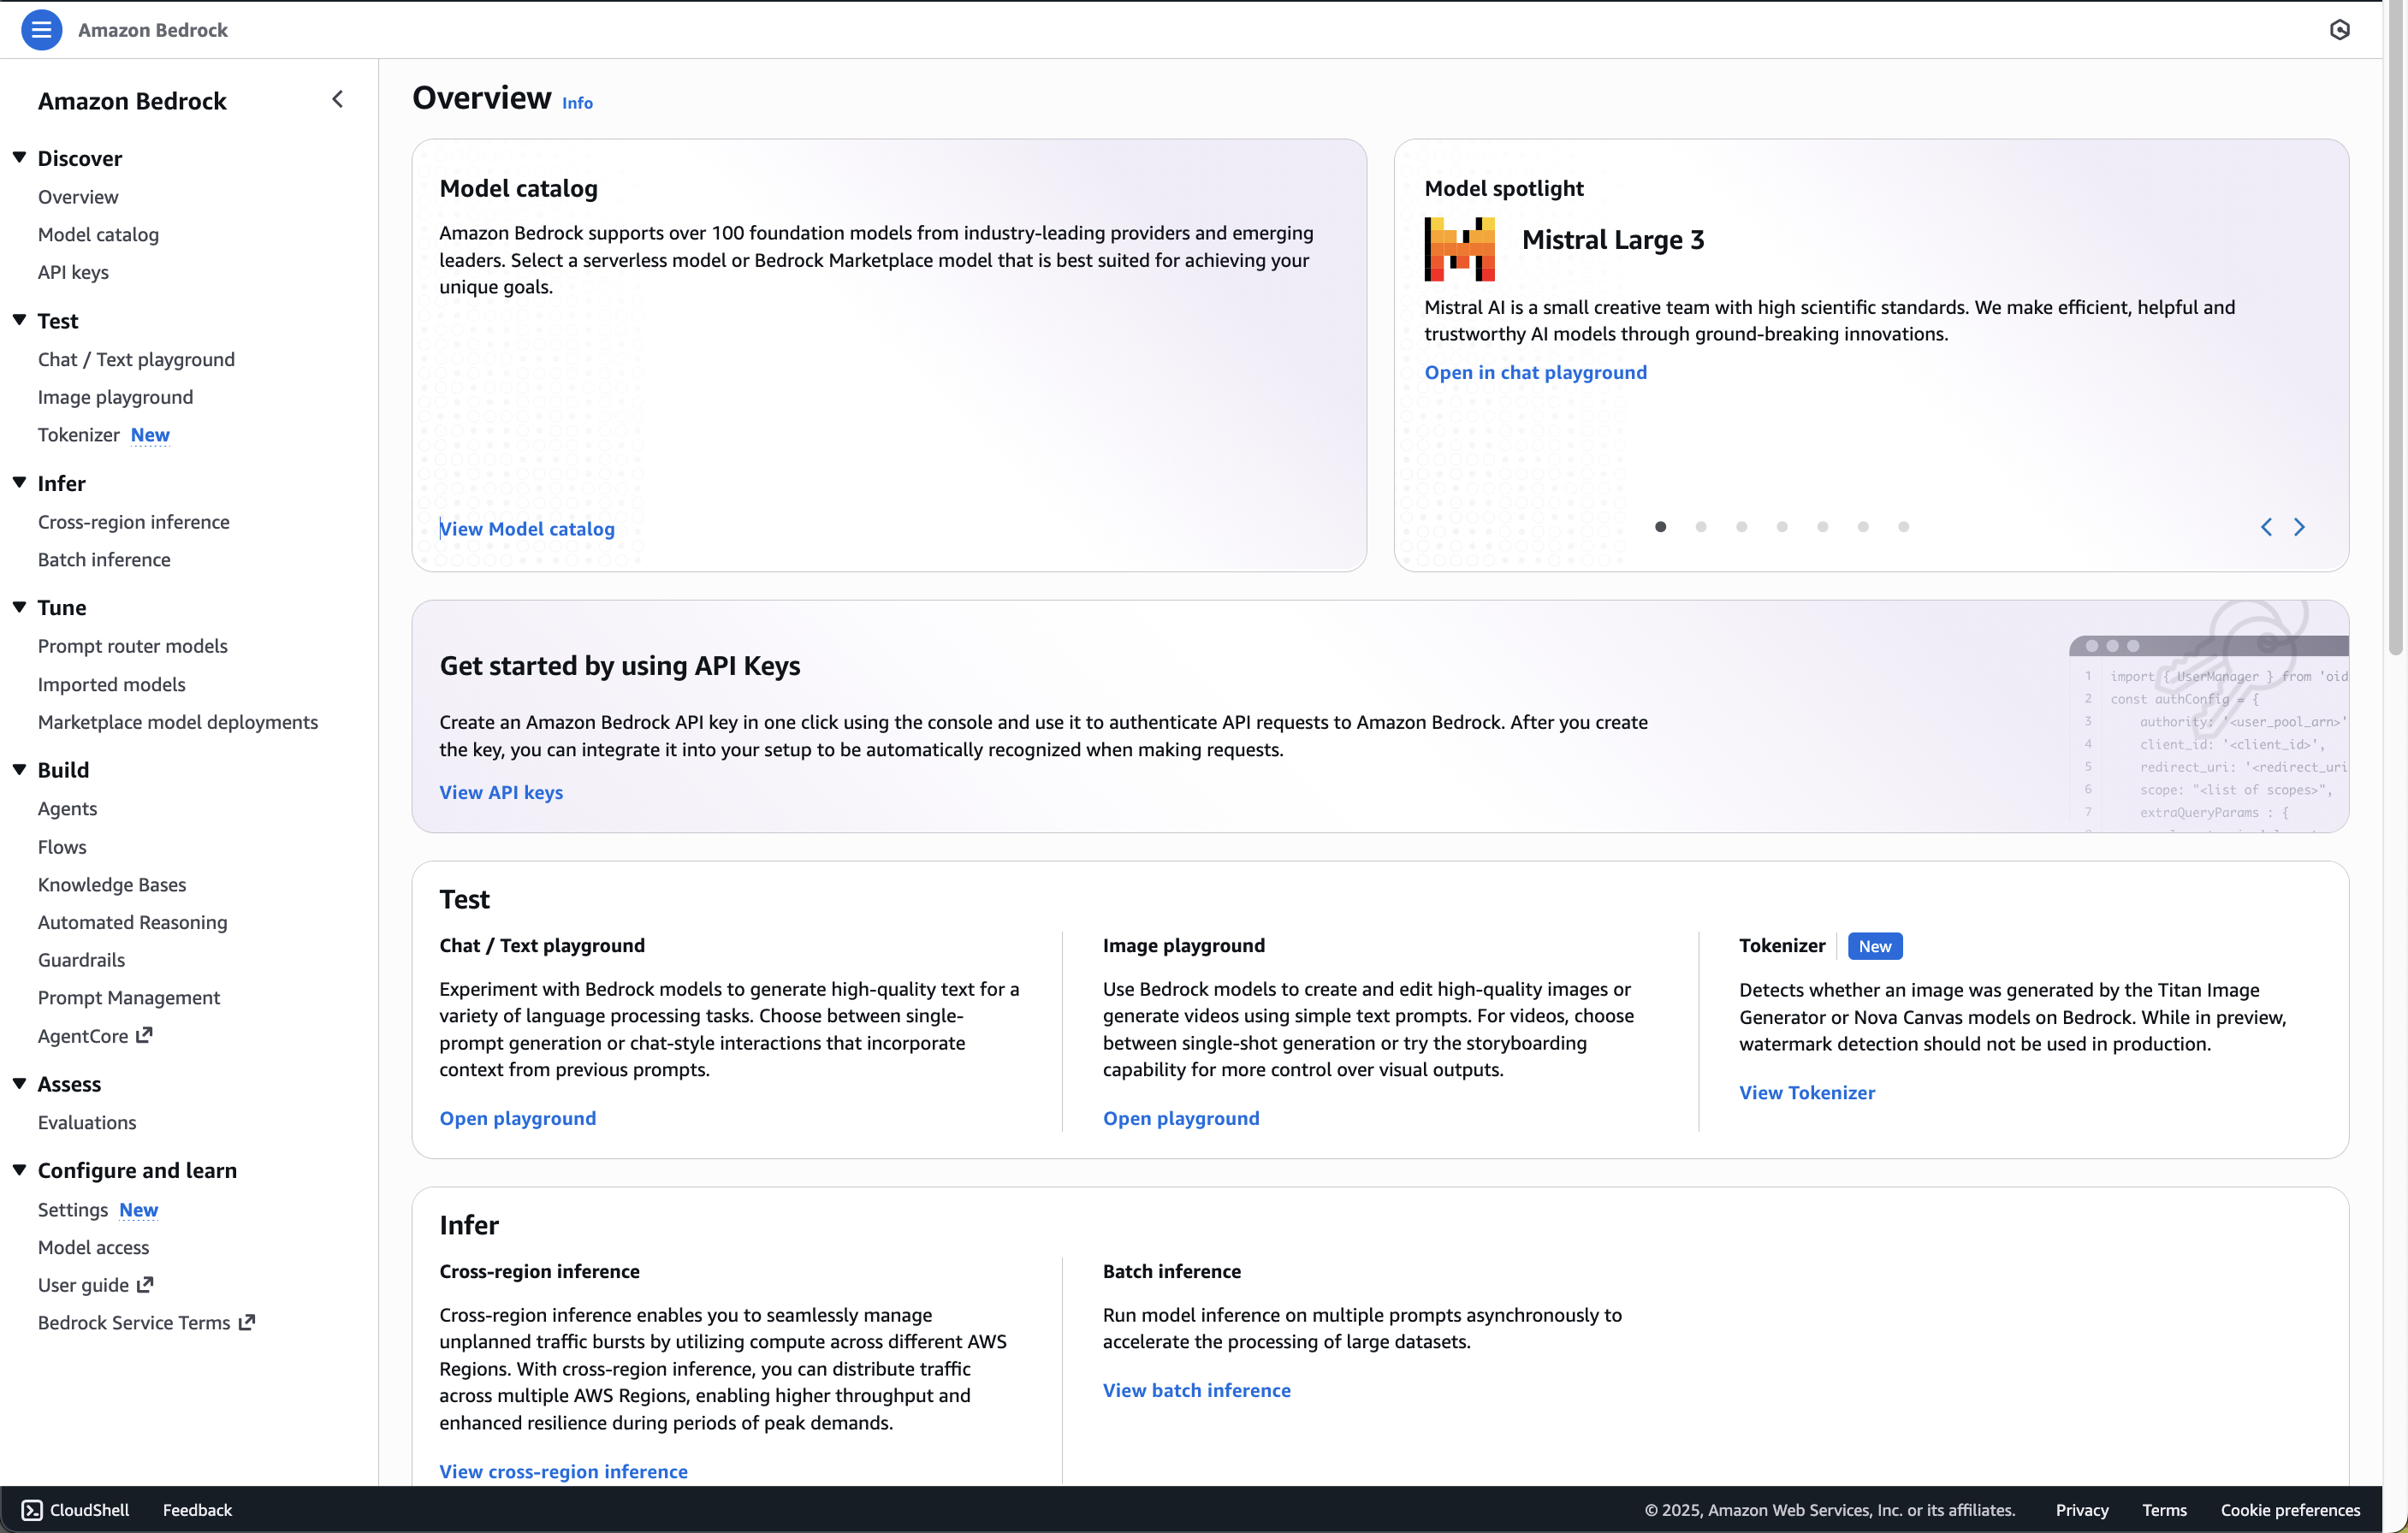The width and height of the screenshot is (2408, 1533).
Task: Select the first spotlight carousel dot
Action: click(x=1660, y=527)
